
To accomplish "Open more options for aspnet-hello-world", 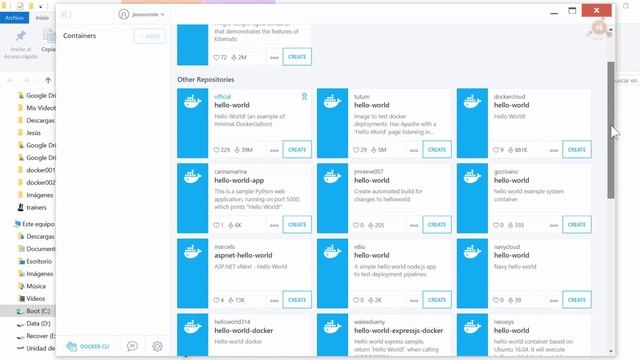I will click(x=274, y=300).
